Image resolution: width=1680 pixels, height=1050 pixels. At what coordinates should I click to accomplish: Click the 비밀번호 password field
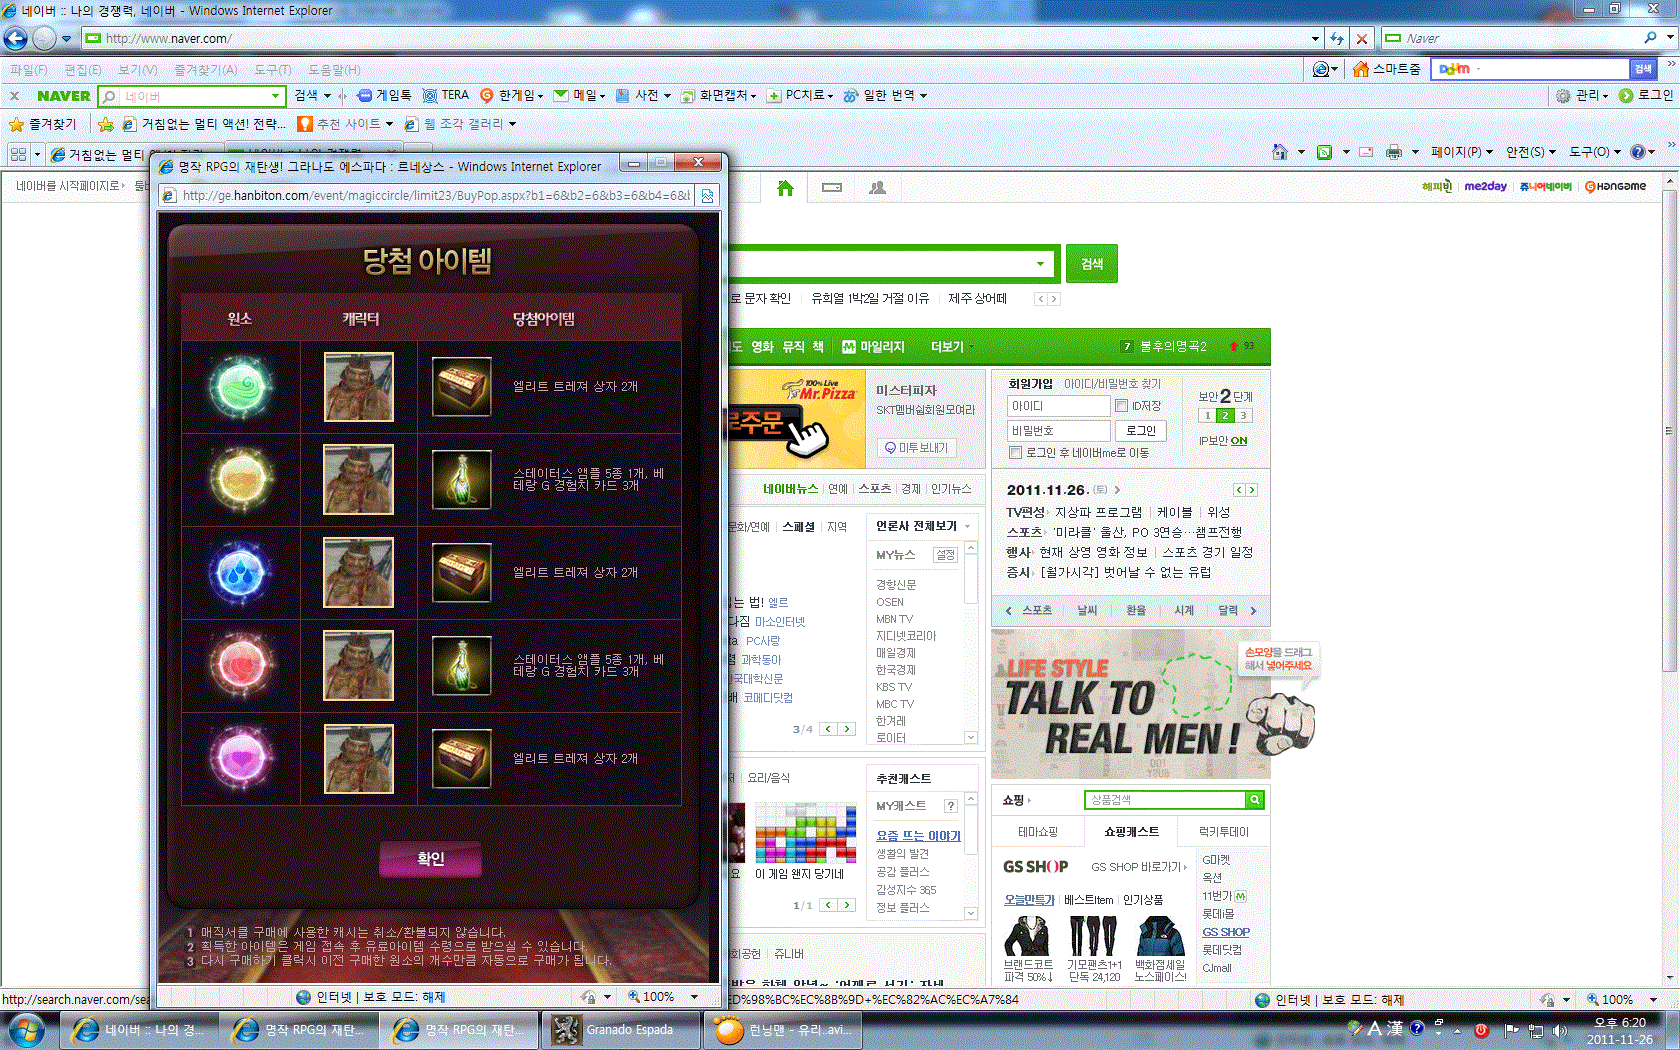coord(1059,431)
